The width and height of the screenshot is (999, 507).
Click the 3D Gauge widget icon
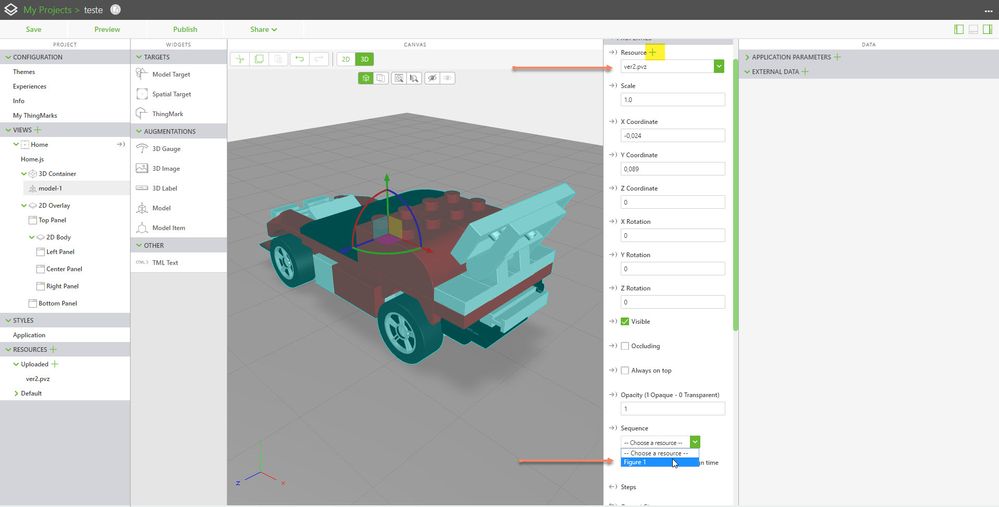(142, 149)
